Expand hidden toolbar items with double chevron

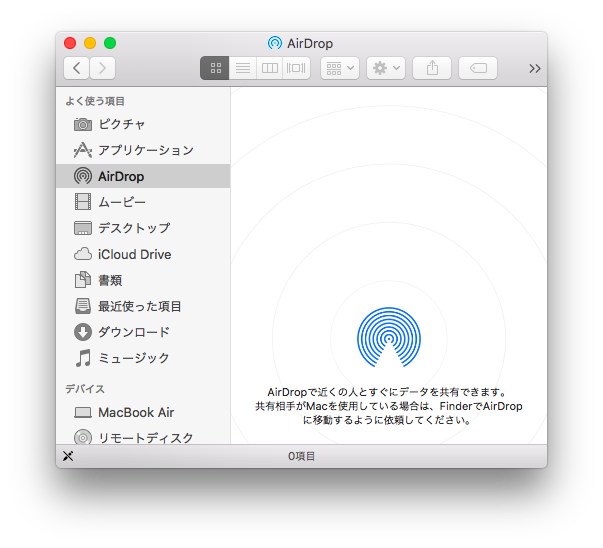tap(535, 68)
